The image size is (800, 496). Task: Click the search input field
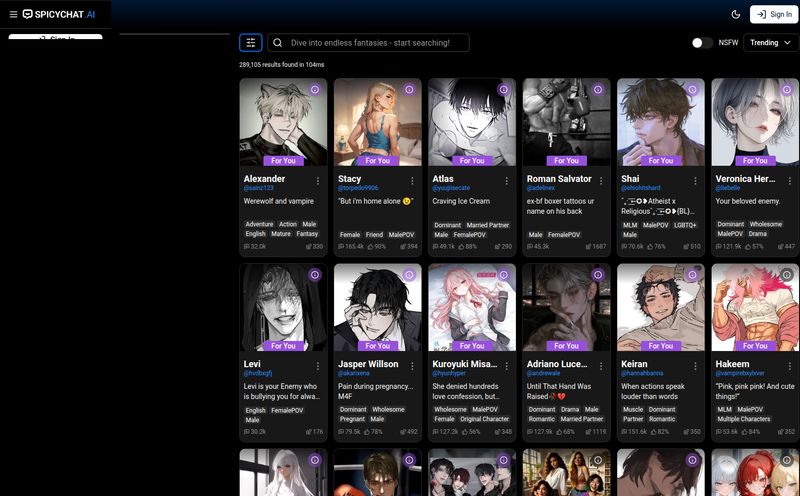[375, 43]
